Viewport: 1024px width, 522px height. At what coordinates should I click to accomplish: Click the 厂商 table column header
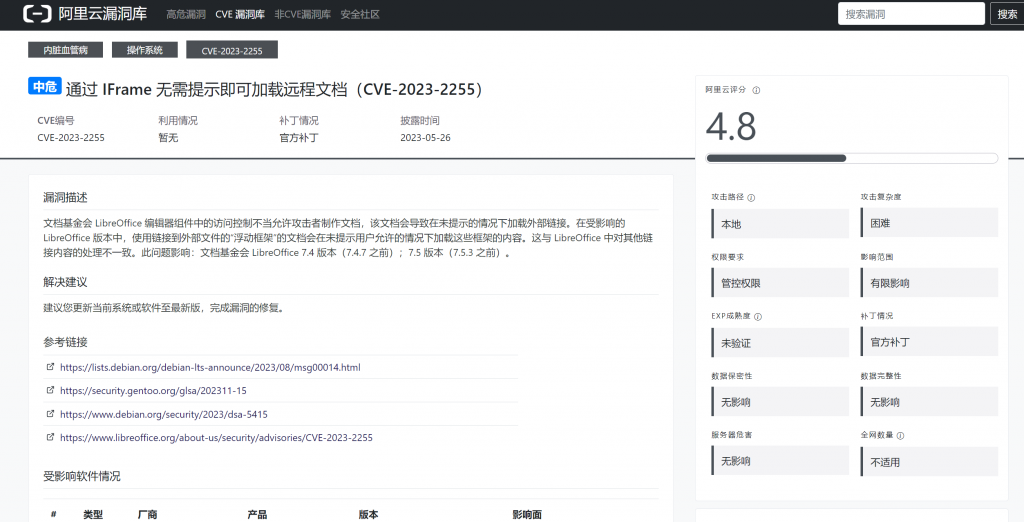click(x=148, y=515)
